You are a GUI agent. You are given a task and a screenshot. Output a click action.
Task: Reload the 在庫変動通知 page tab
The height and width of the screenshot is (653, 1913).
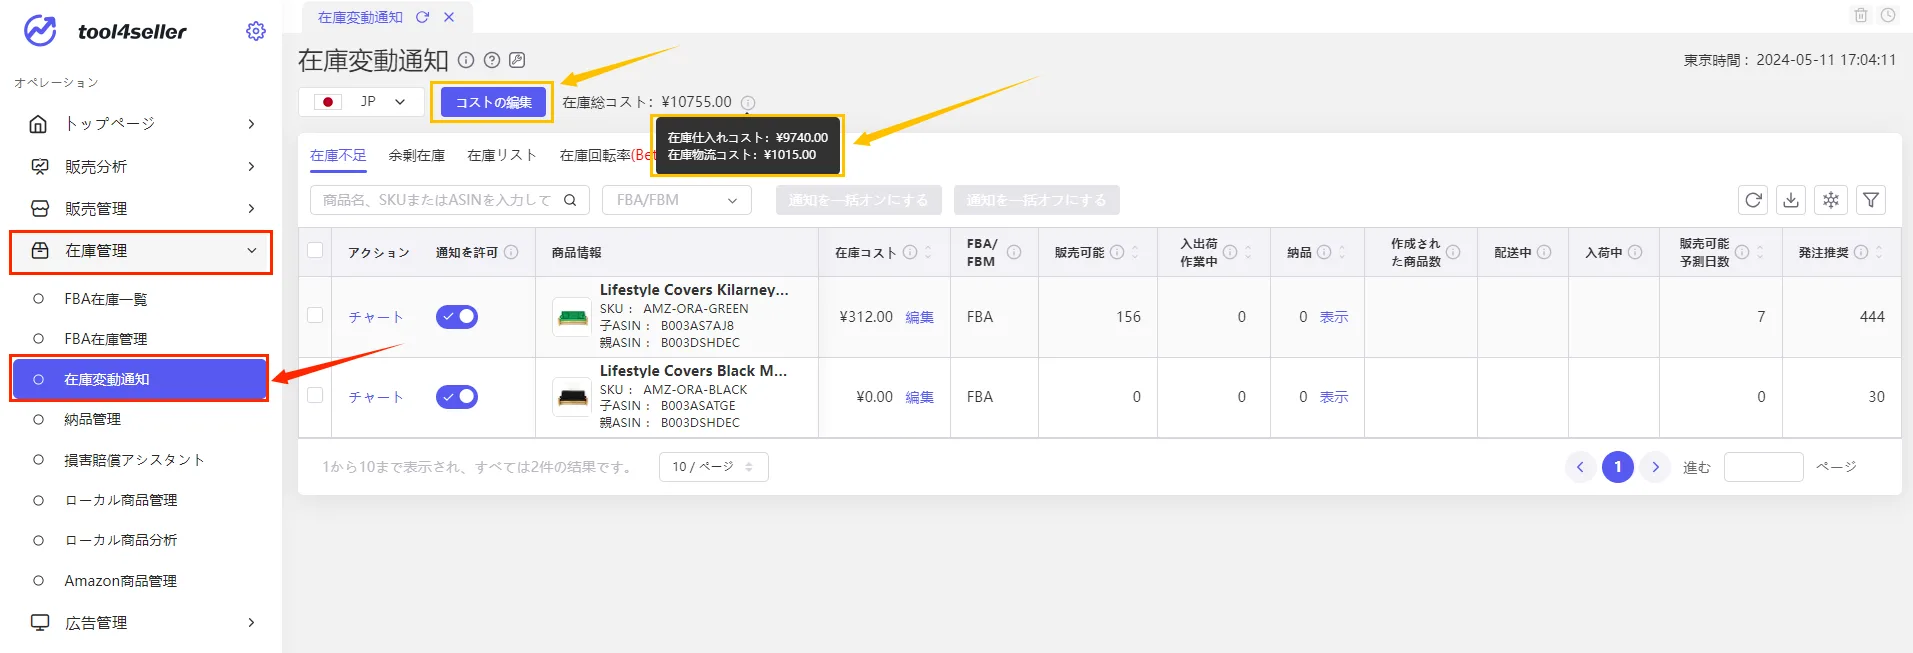coord(422,17)
